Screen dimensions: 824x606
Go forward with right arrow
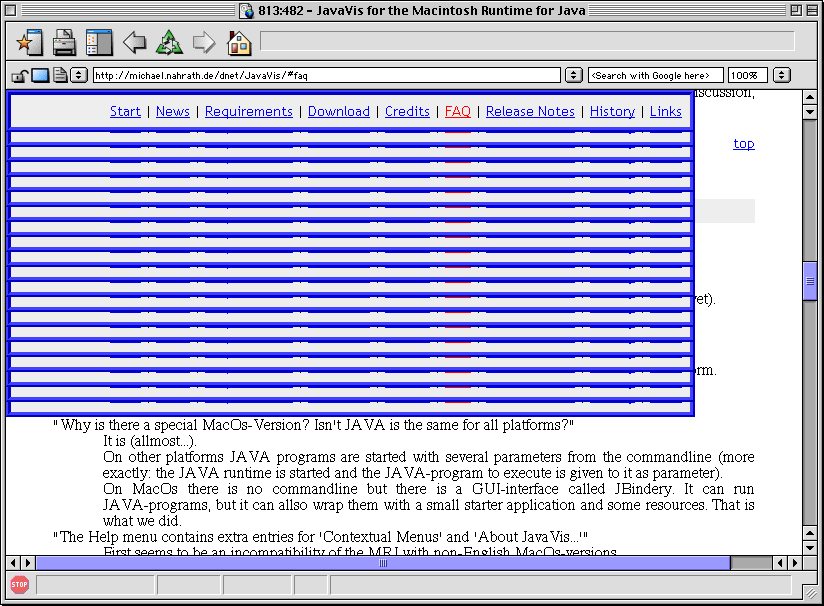(204, 43)
